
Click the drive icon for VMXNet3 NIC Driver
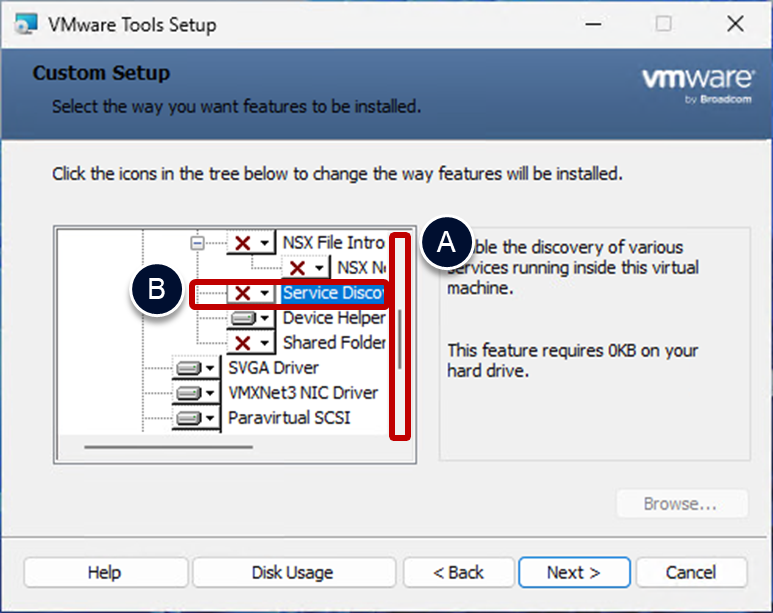(187, 393)
